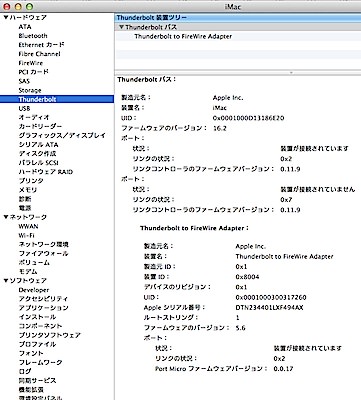Click the pane splitter handle
Viewport: 361px width, 400px height.
291,73
